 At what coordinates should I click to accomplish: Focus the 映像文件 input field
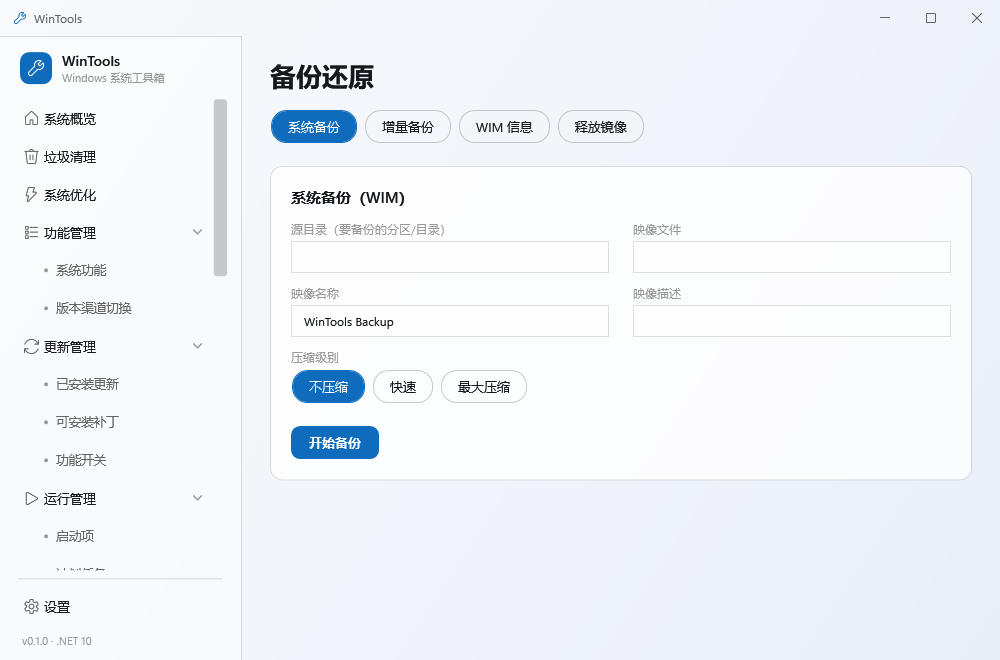791,257
